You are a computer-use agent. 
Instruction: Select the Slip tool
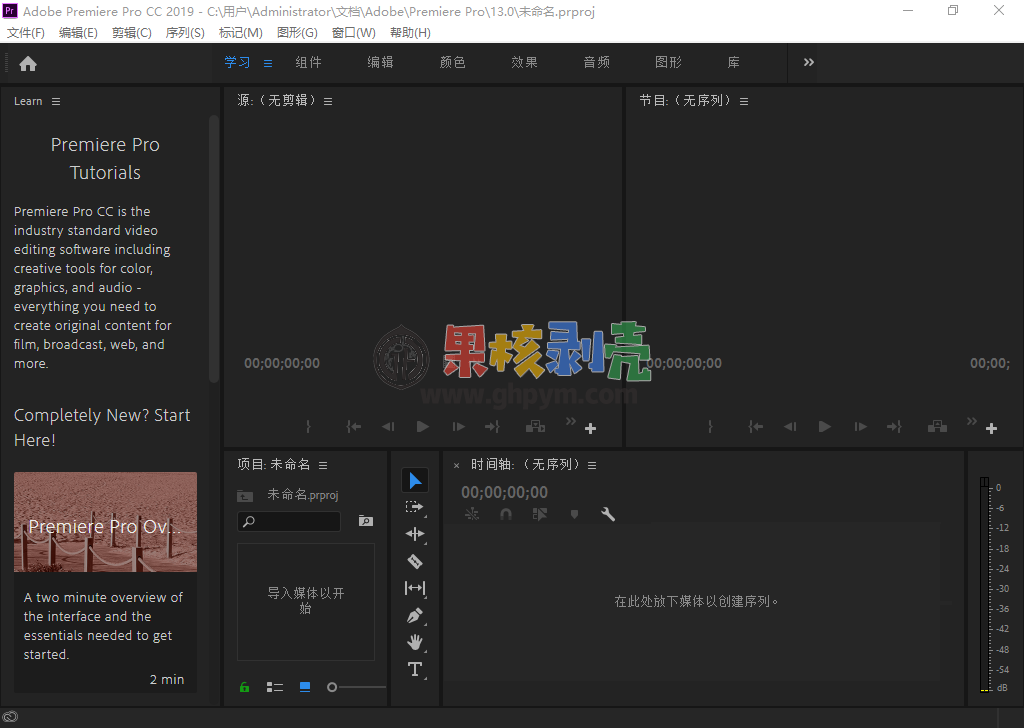tap(415, 588)
